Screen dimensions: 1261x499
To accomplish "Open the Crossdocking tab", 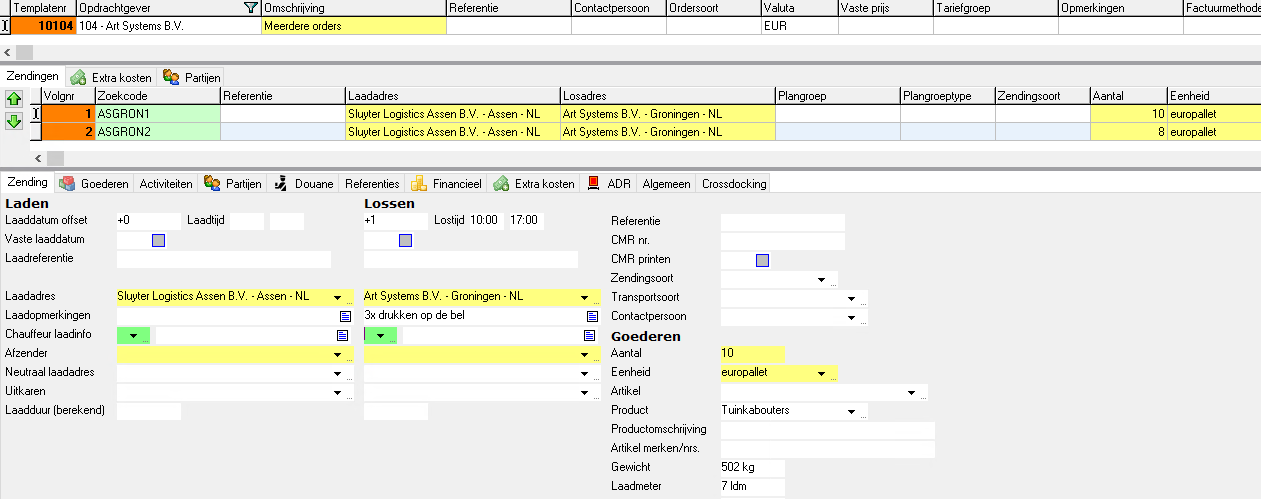I will point(734,184).
